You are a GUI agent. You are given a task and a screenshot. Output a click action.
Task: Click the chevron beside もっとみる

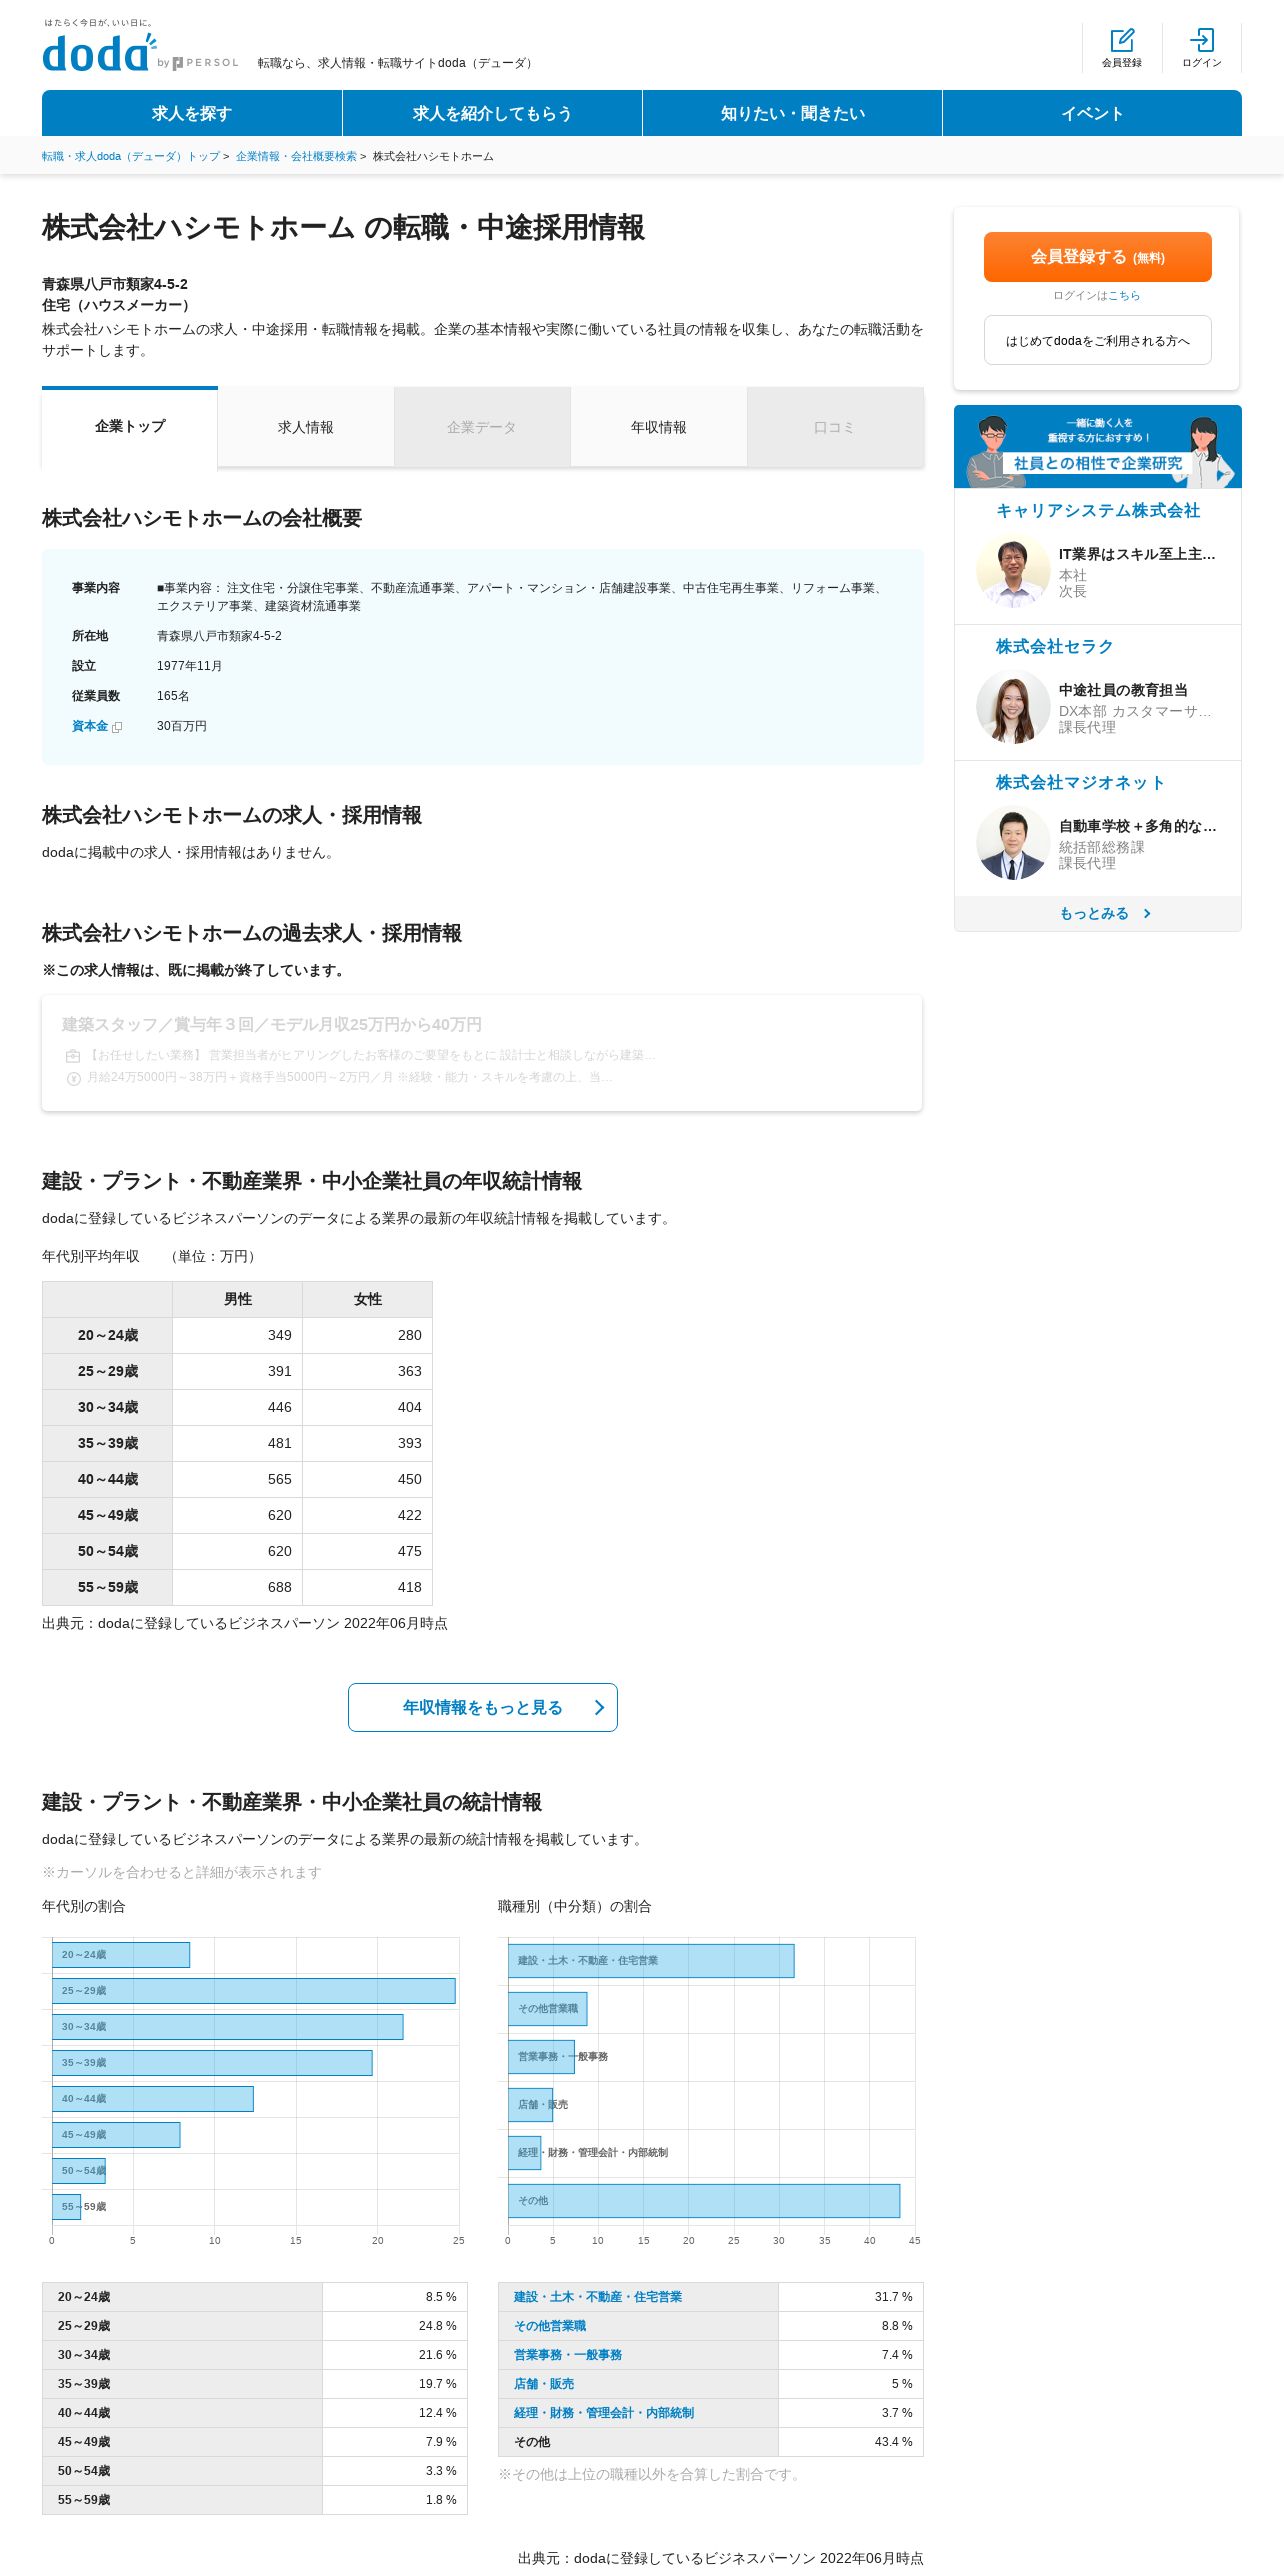(x=1147, y=913)
